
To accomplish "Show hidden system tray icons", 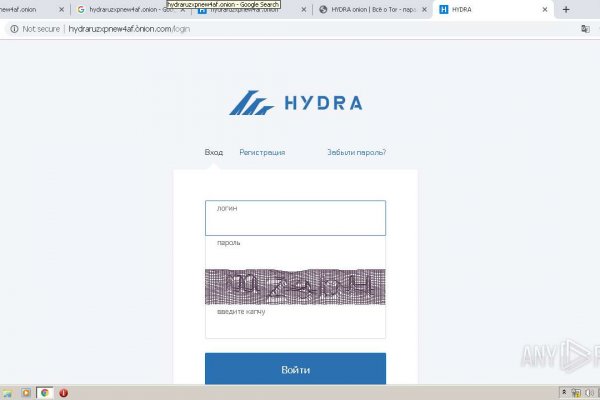I will pos(564,393).
